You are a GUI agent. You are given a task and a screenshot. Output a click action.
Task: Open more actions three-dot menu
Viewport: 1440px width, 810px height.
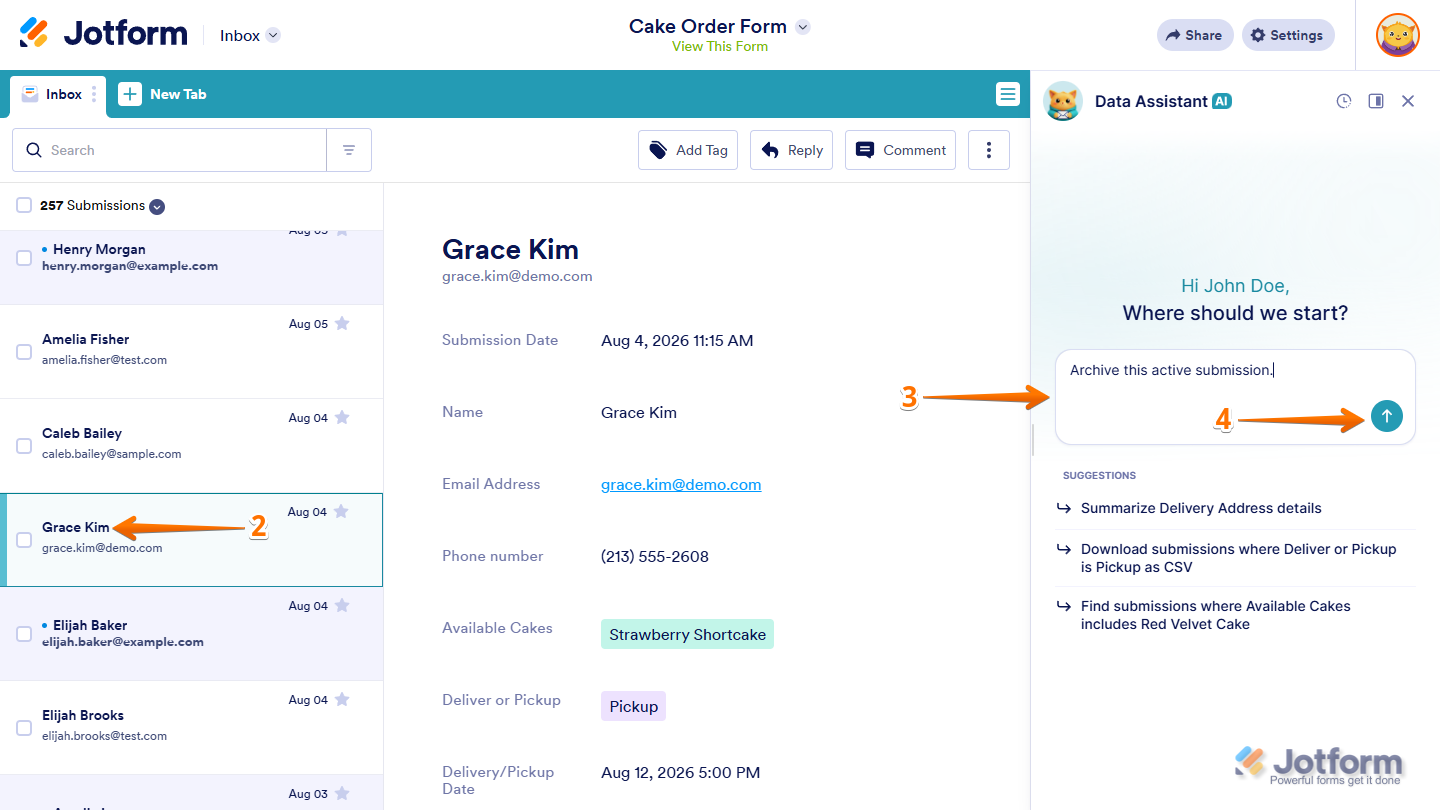989,150
